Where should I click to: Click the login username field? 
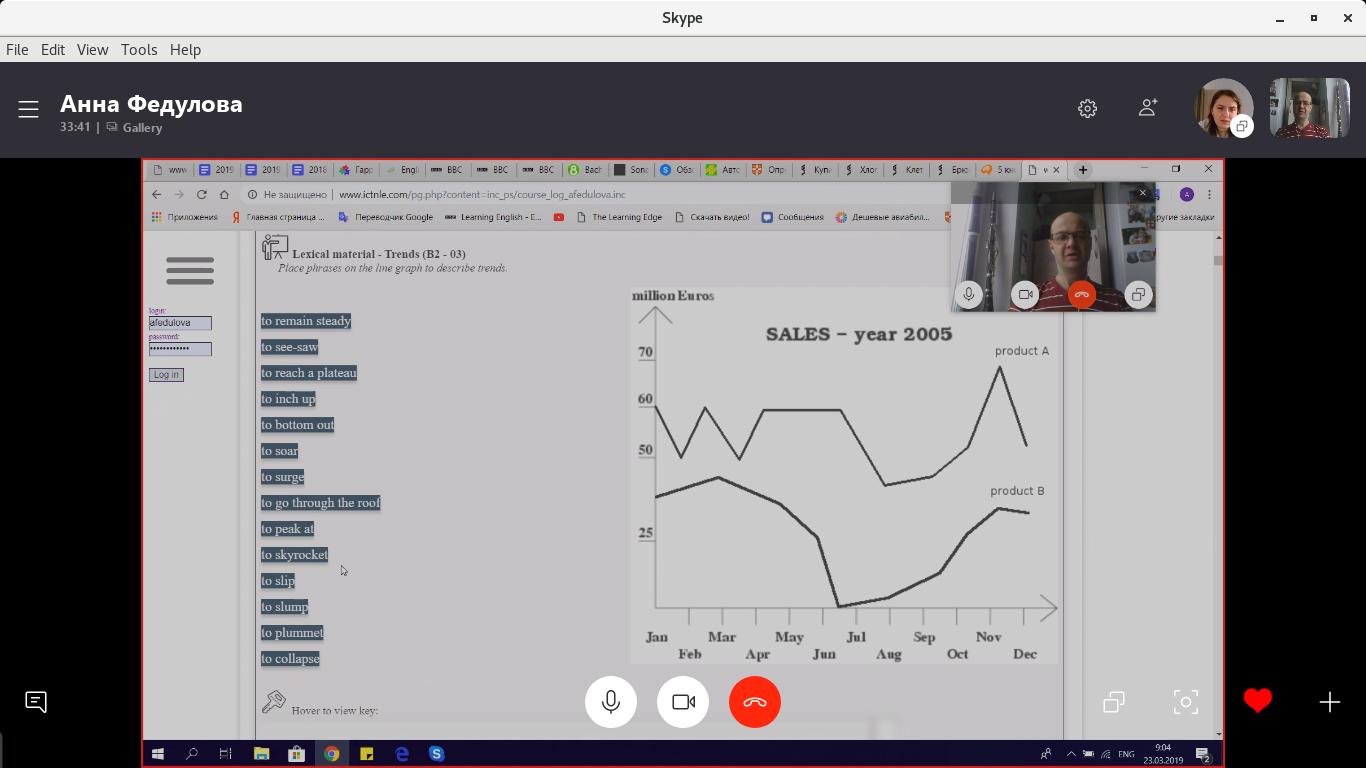point(180,323)
